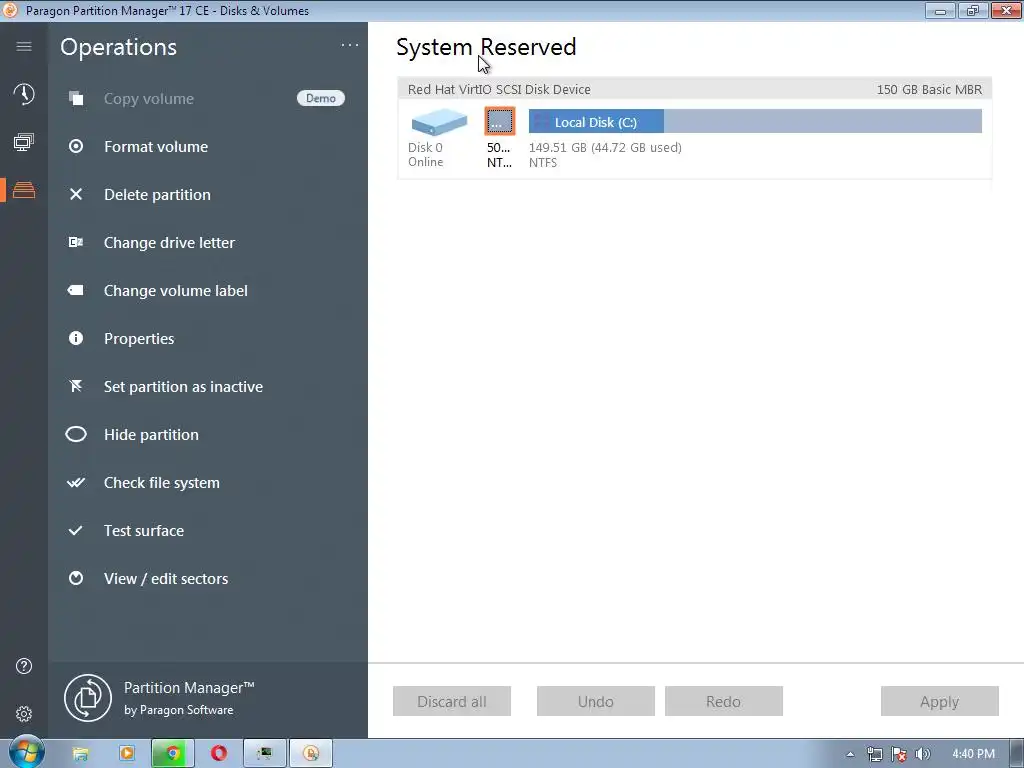The width and height of the screenshot is (1024, 768).
Task: Click the Paragon Partition Manager logo
Action: tap(88, 698)
